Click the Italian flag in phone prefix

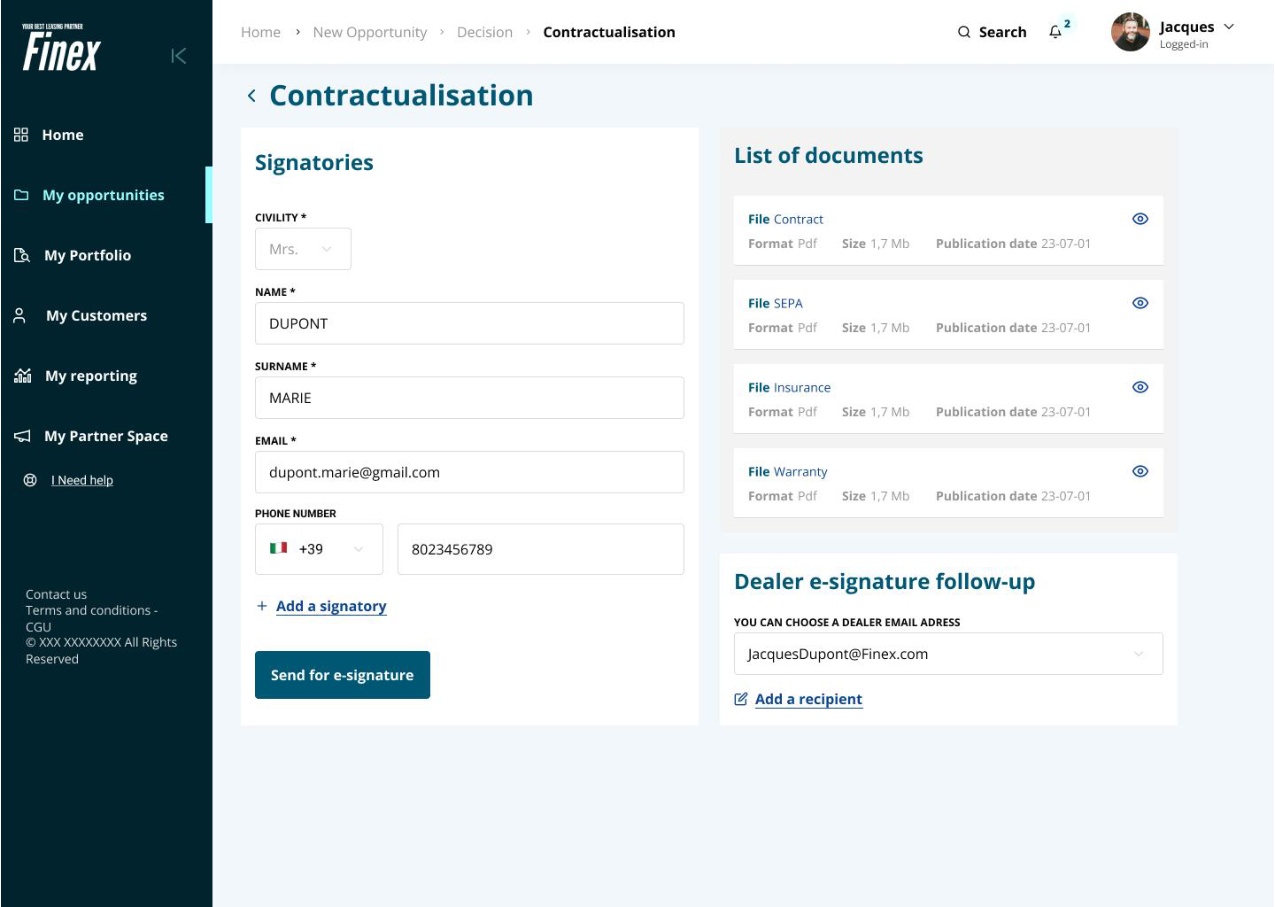click(x=279, y=549)
